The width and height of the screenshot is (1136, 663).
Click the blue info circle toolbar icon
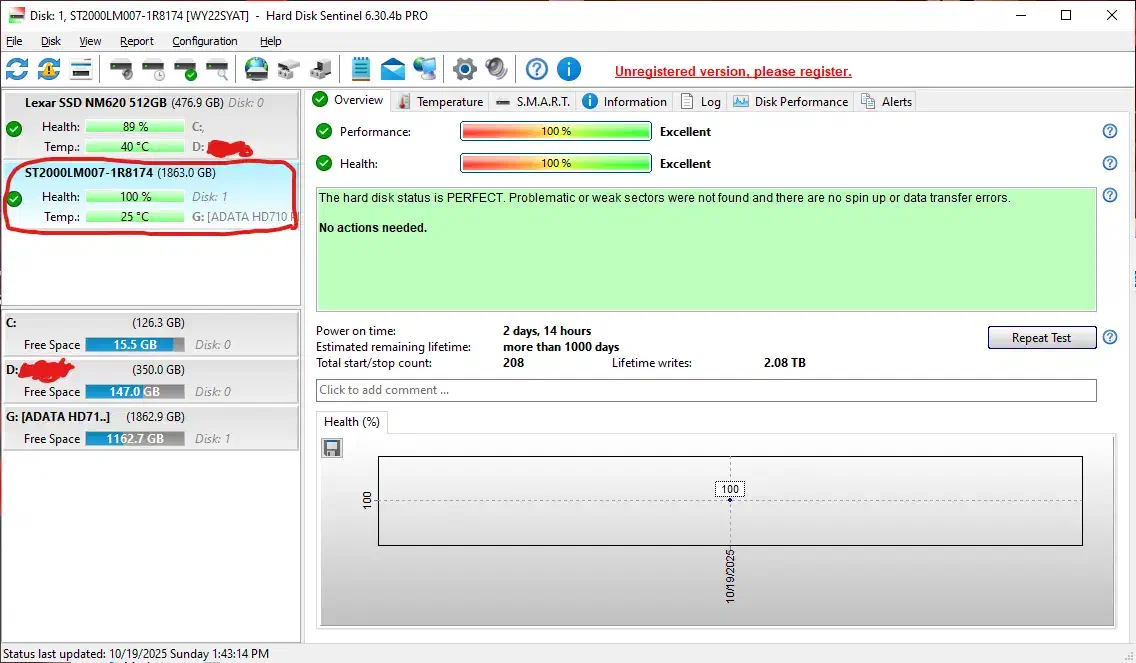(x=569, y=69)
